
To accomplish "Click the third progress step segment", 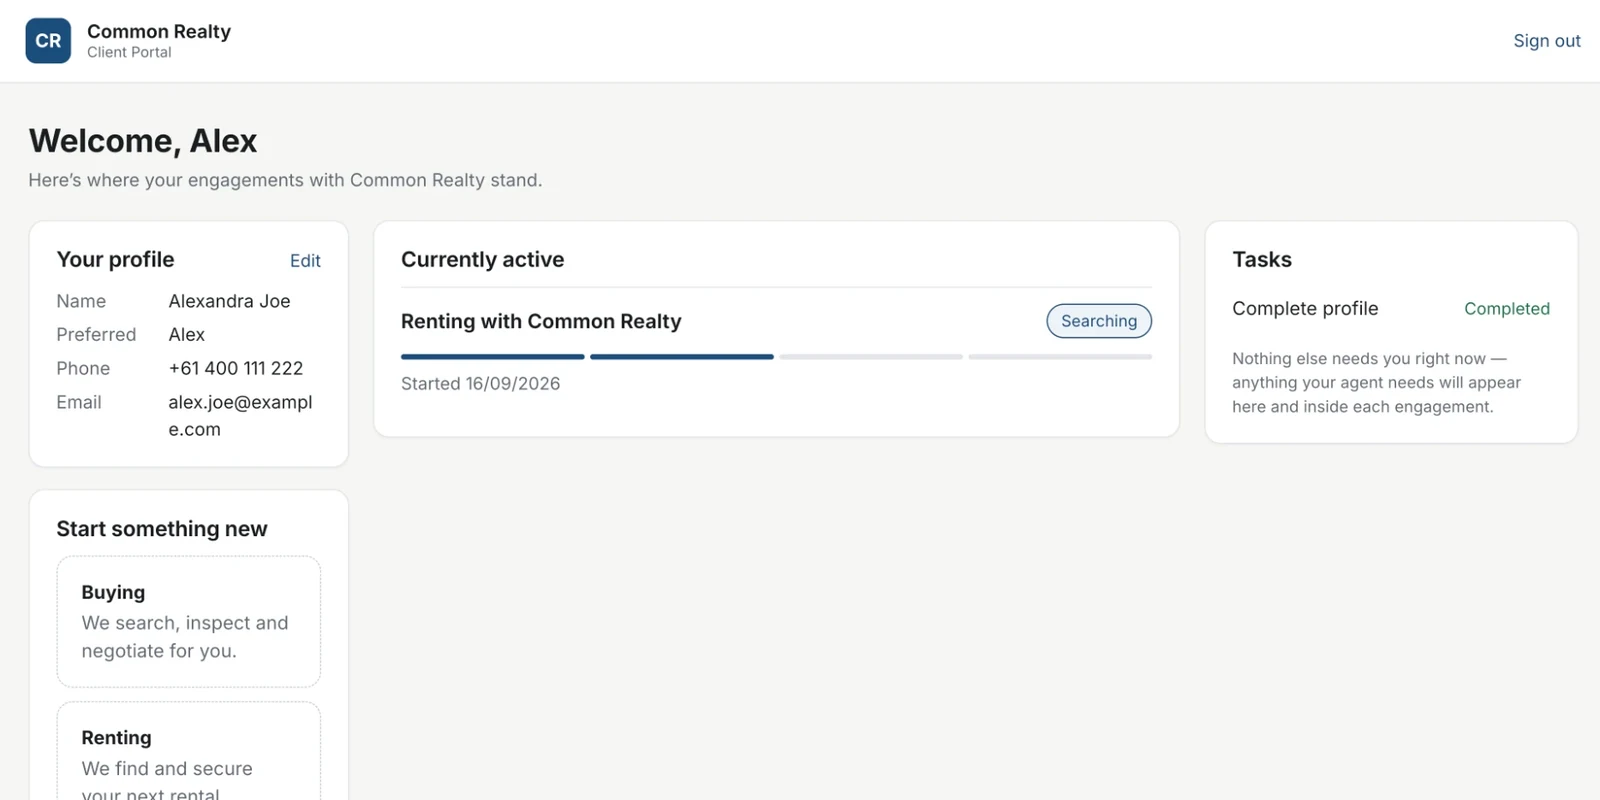I will [871, 357].
